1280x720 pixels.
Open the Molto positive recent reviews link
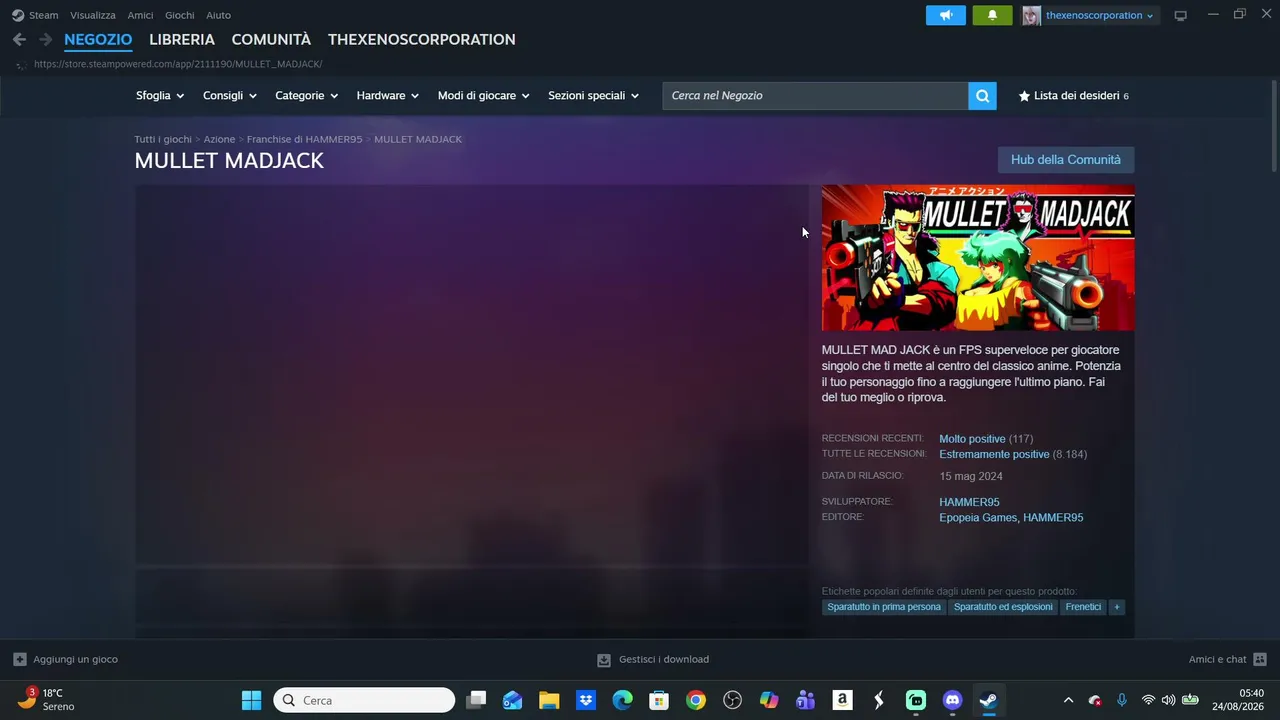(x=972, y=439)
